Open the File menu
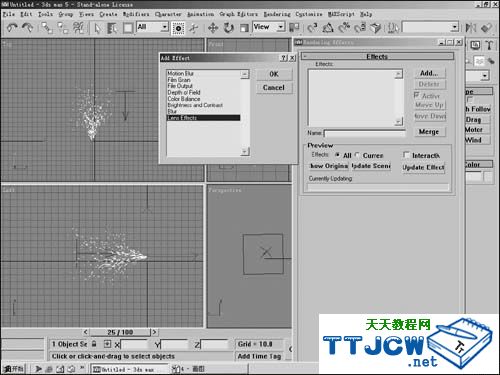Viewport: 500px width, 375px height. pyautogui.click(x=9, y=14)
